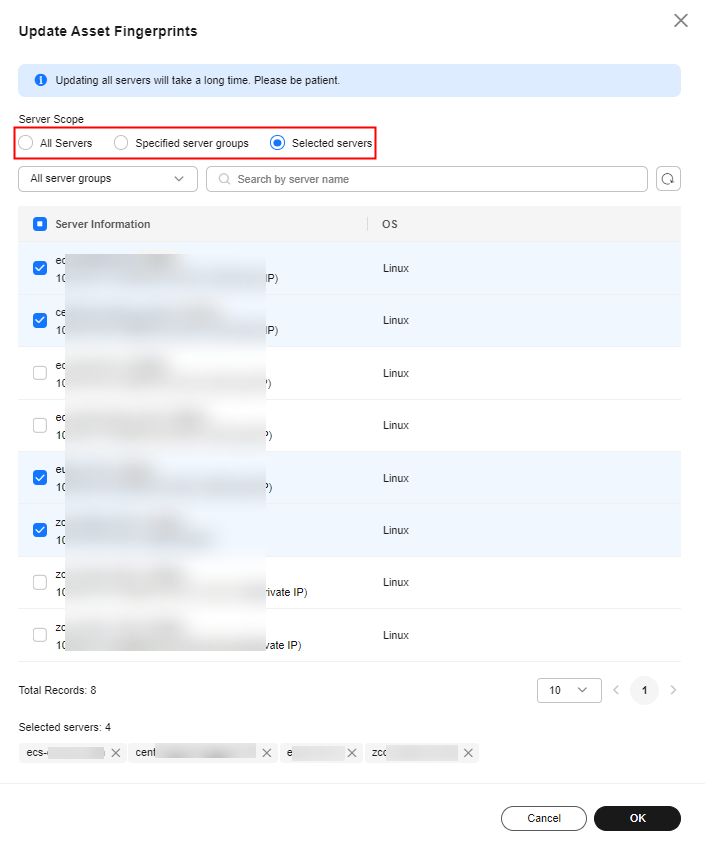Check the third server row checkbox
Viewport: 705px width, 843px height.
[x=40, y=373]
